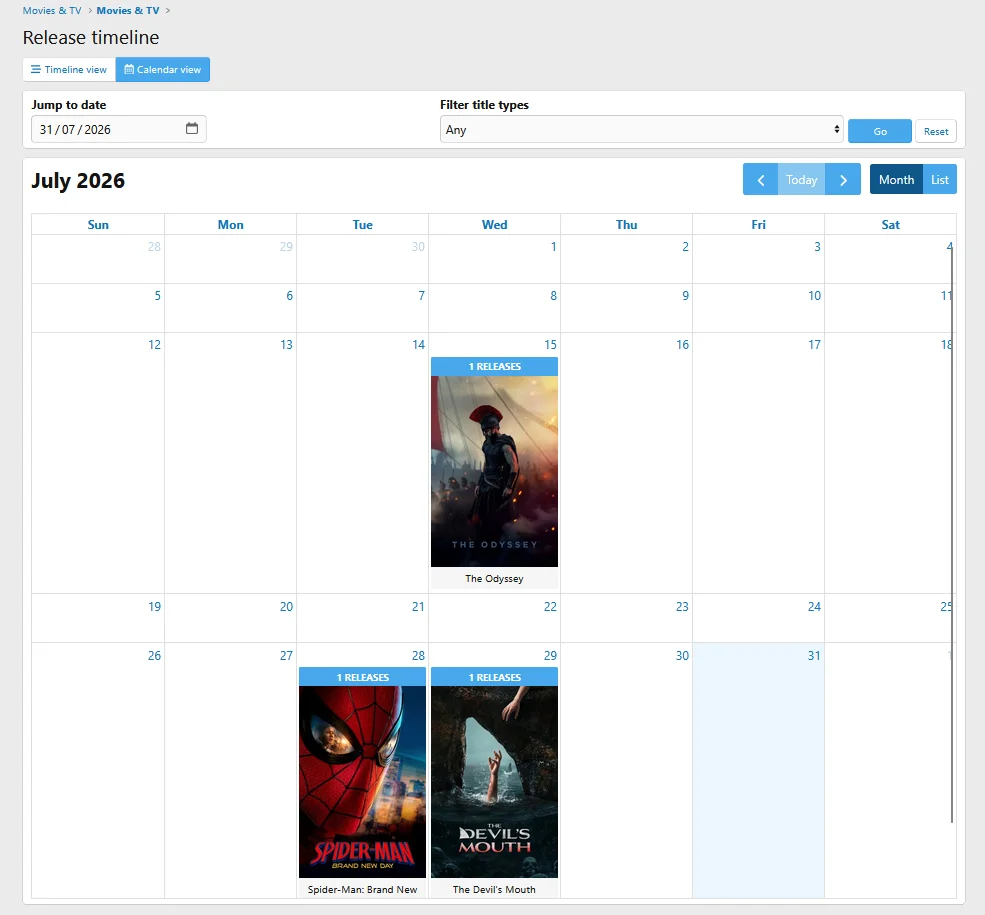This screenshot has height=915, width=985.
Task: Switch to List view
Action: coord(940,180)
